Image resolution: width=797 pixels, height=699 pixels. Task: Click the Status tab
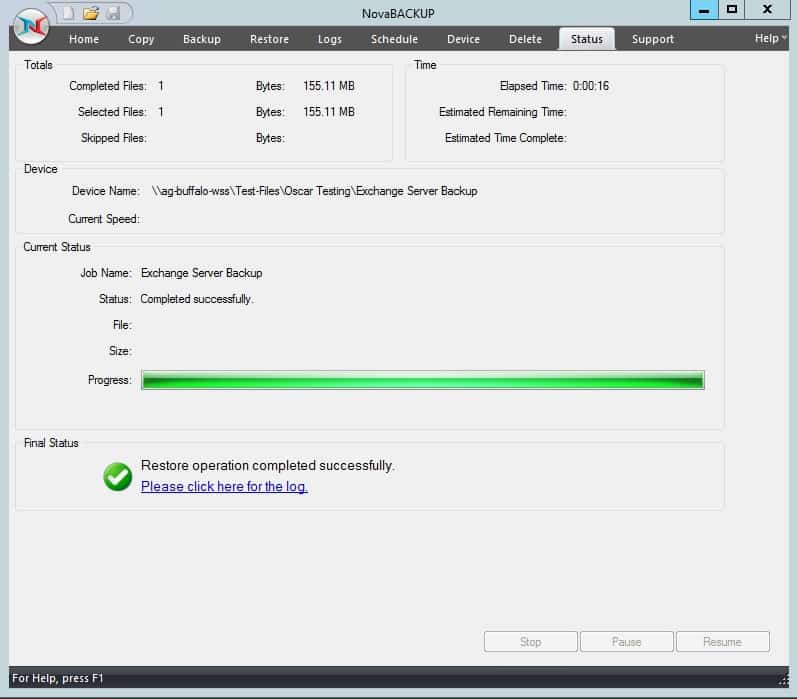tap(587, 39)
